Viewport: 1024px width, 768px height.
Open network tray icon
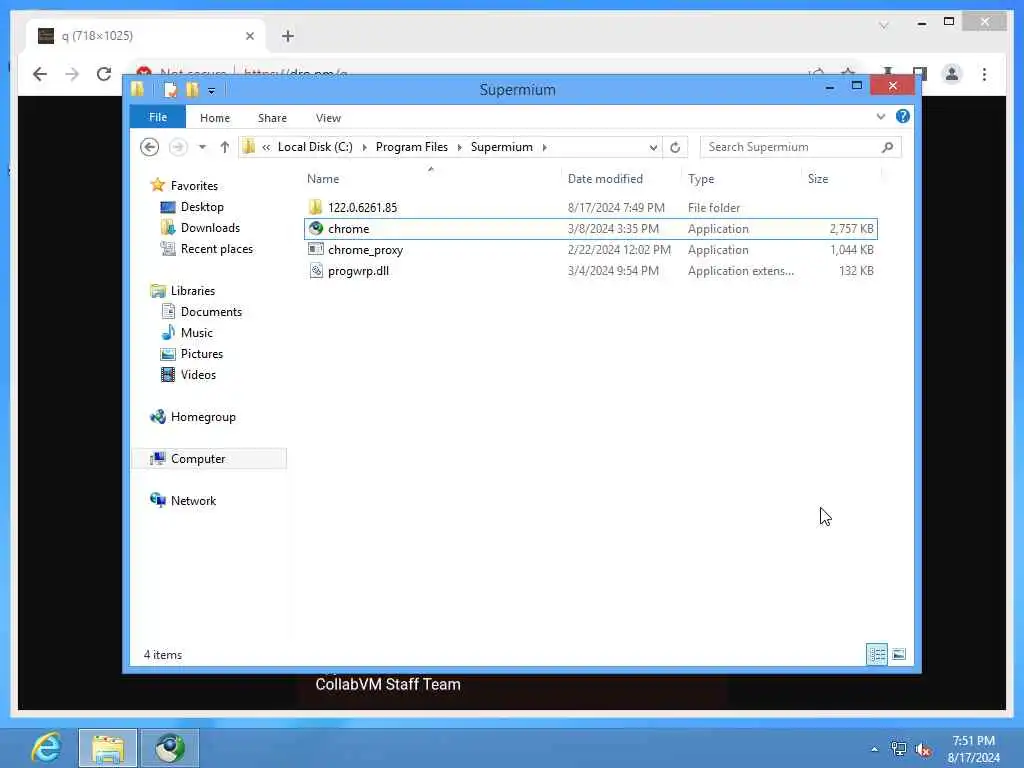[899, 749]
